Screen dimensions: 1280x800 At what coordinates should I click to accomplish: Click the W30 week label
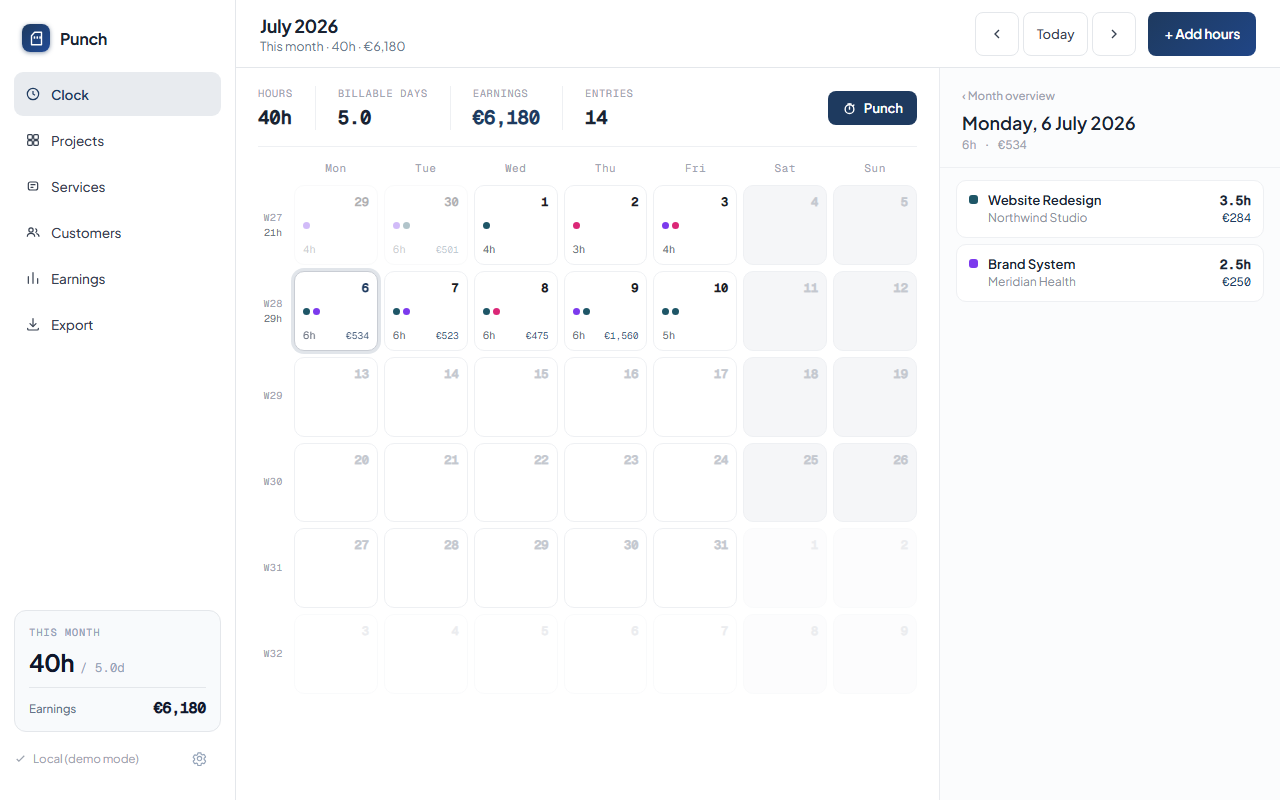pyautogui.click(x=273, y=481)
